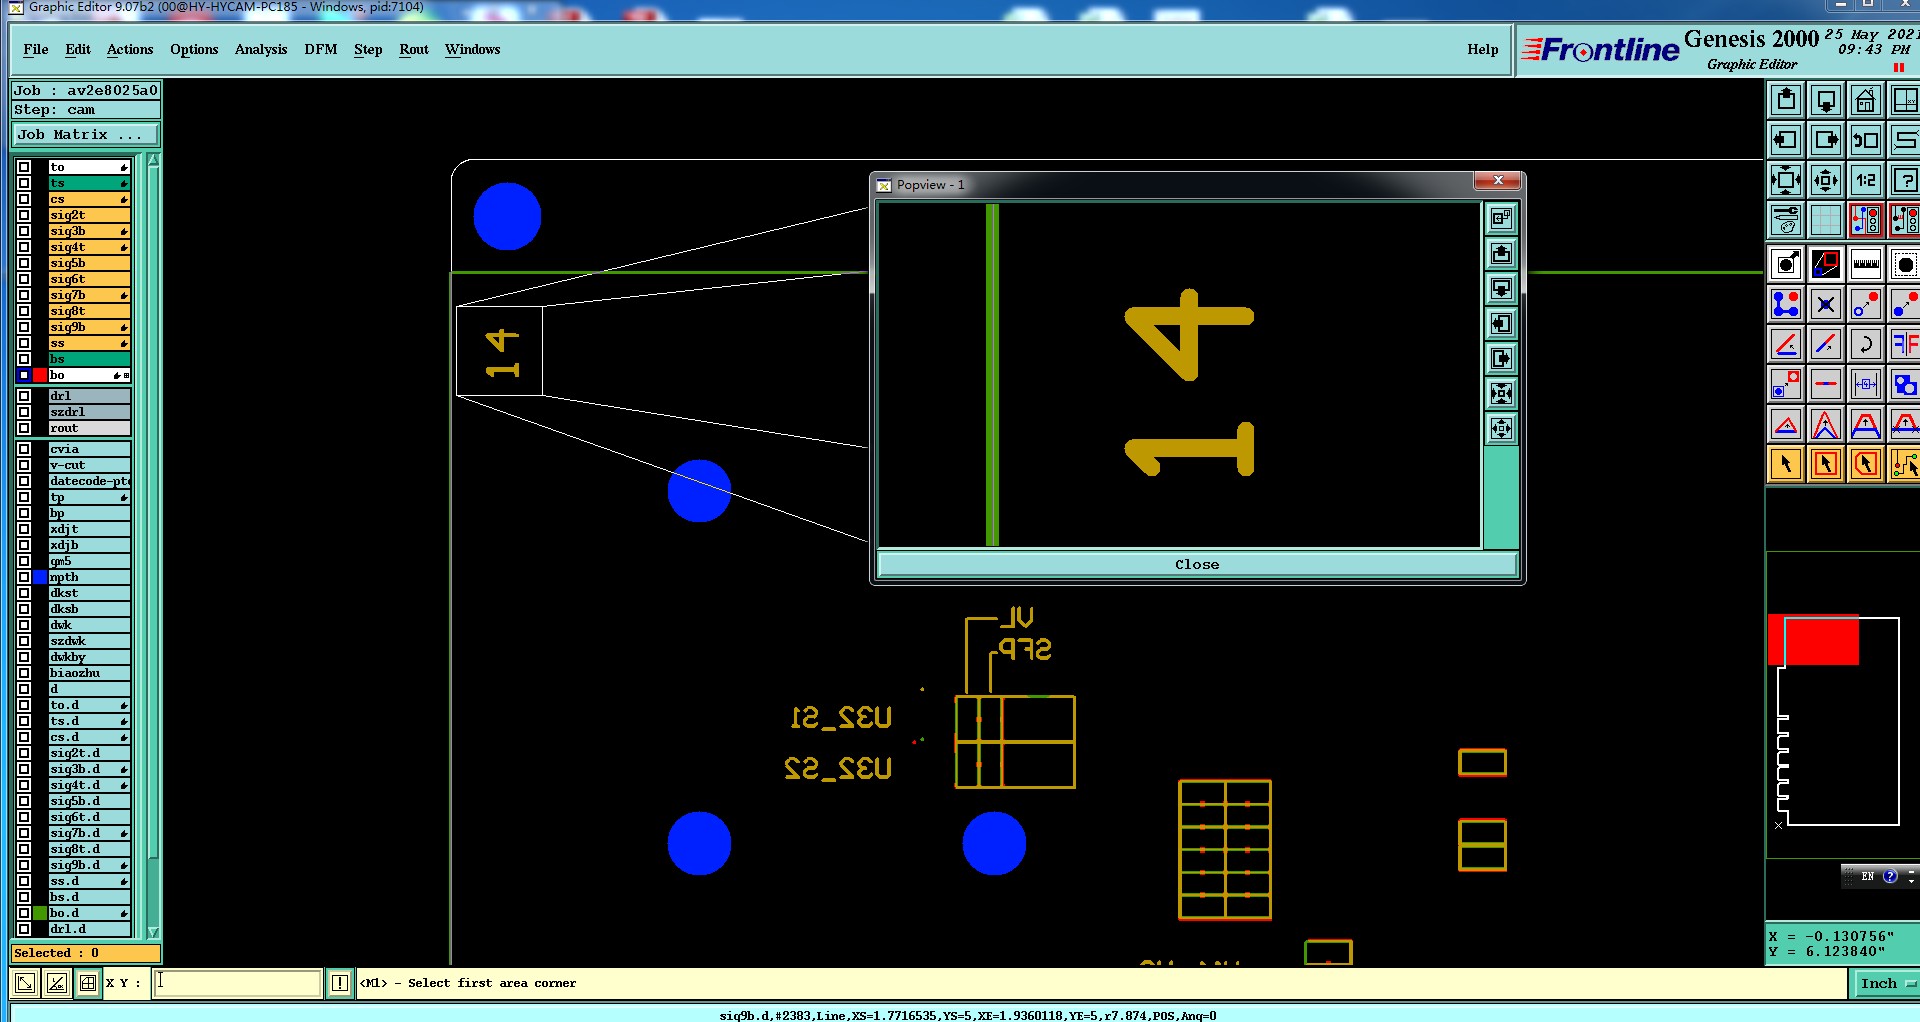This screenshot has width=1920, height=1022.
Task: Select the rectangle area selection arrow tool
Action: coord(1826,464)
